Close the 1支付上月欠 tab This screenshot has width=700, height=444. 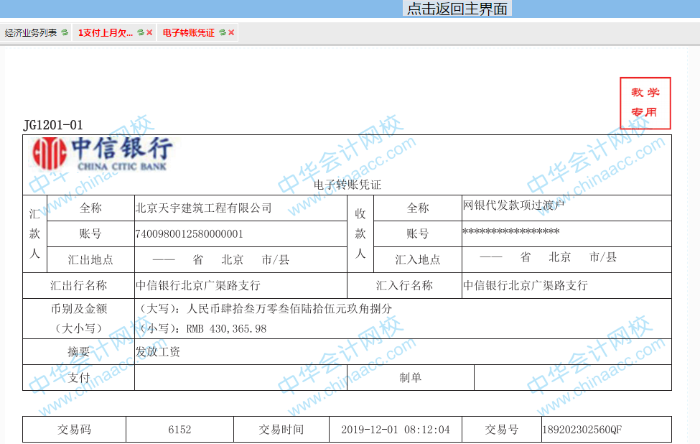coord(150,33)
